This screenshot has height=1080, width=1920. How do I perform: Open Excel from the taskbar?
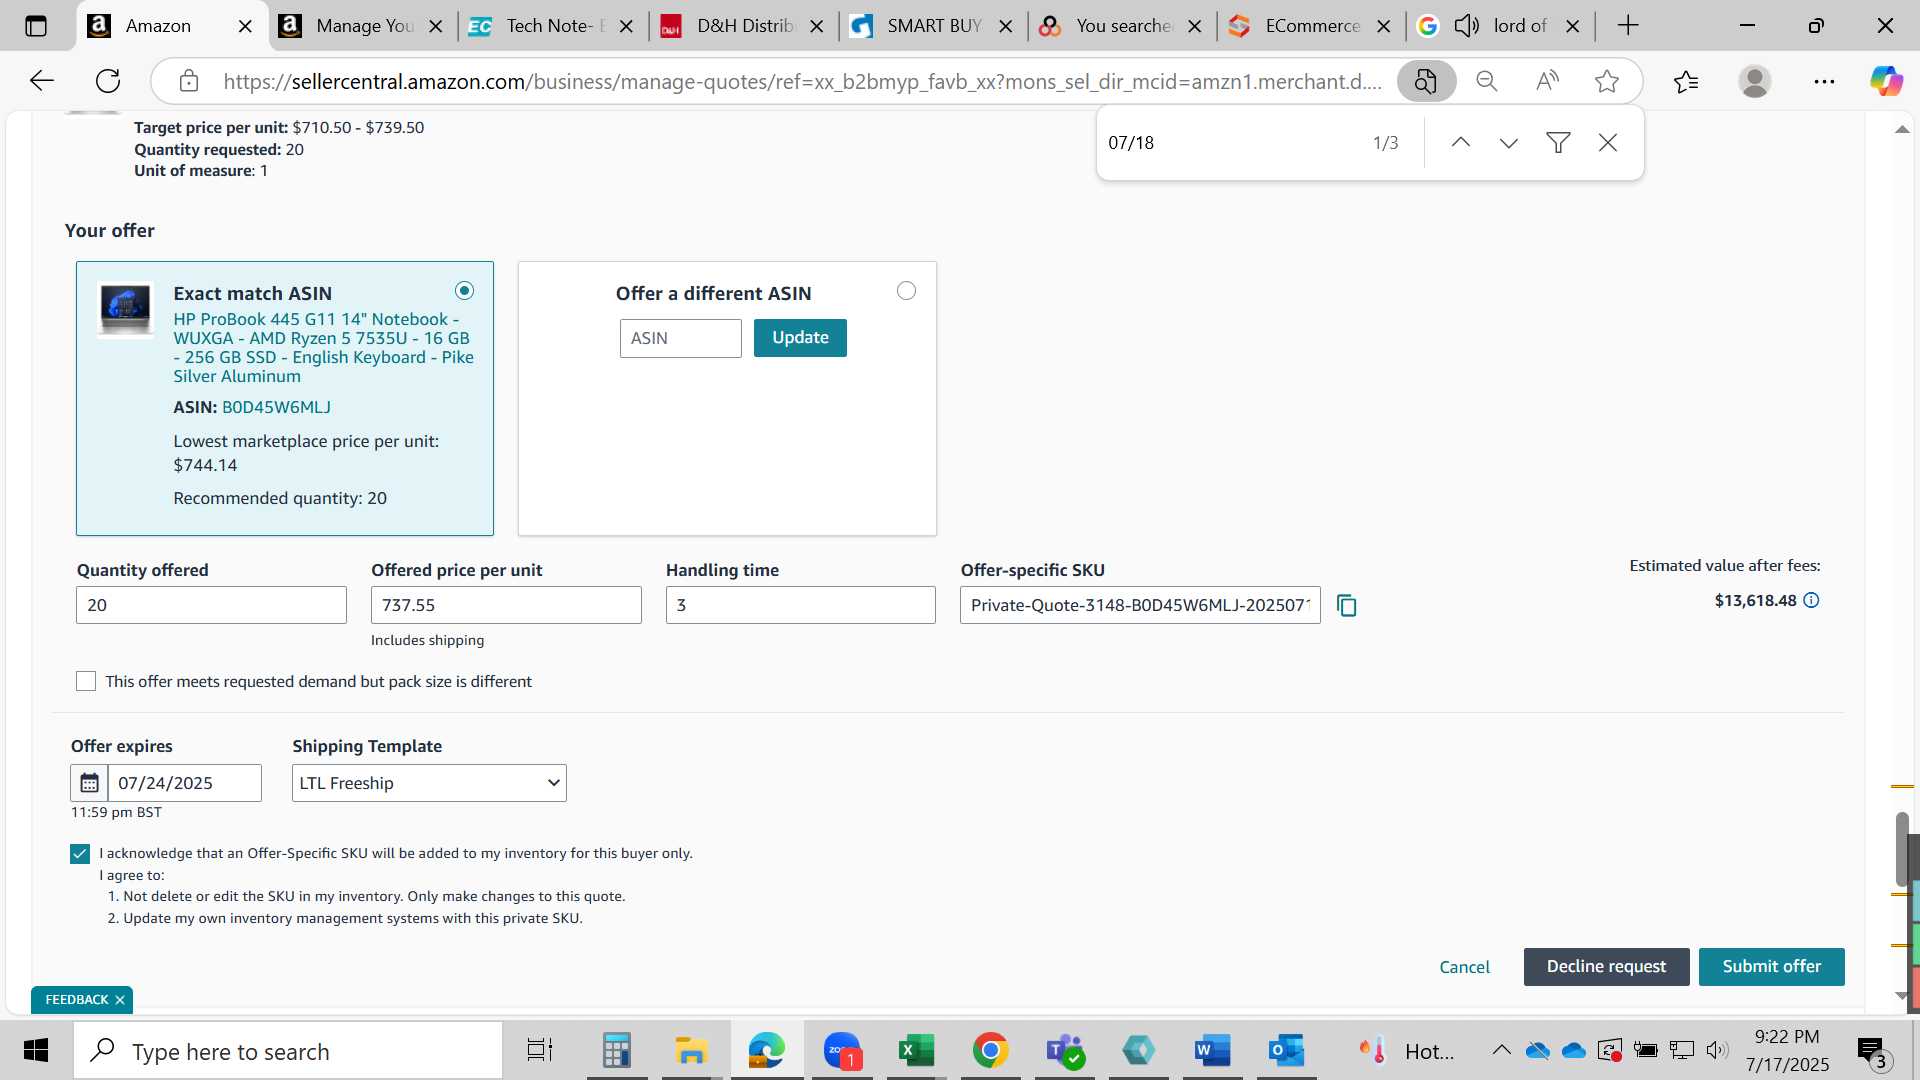[916, 1051]
